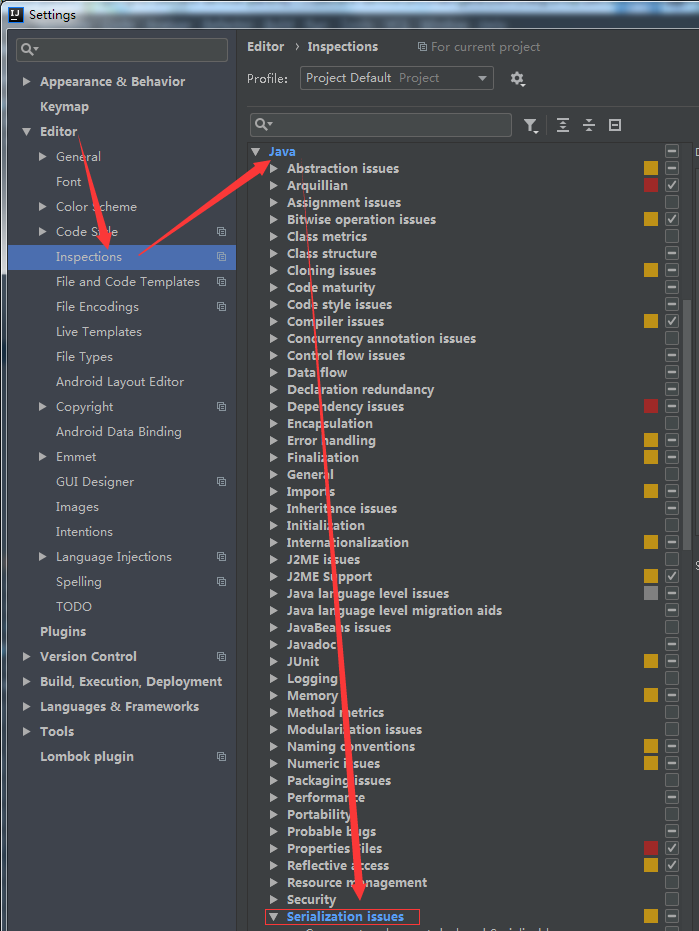Click the search icon in settings search
This screenshot has width=699, height=931.
[31, 49]
